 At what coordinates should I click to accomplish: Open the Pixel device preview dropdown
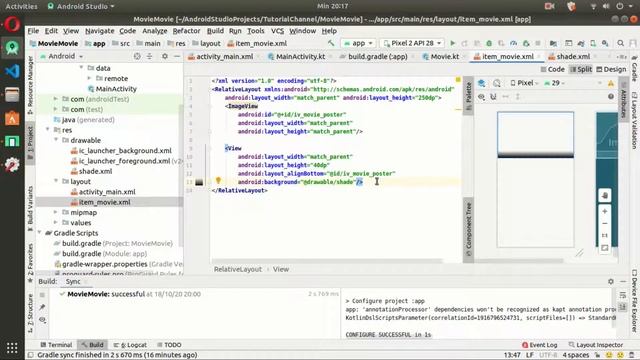(x=524, y=83)
